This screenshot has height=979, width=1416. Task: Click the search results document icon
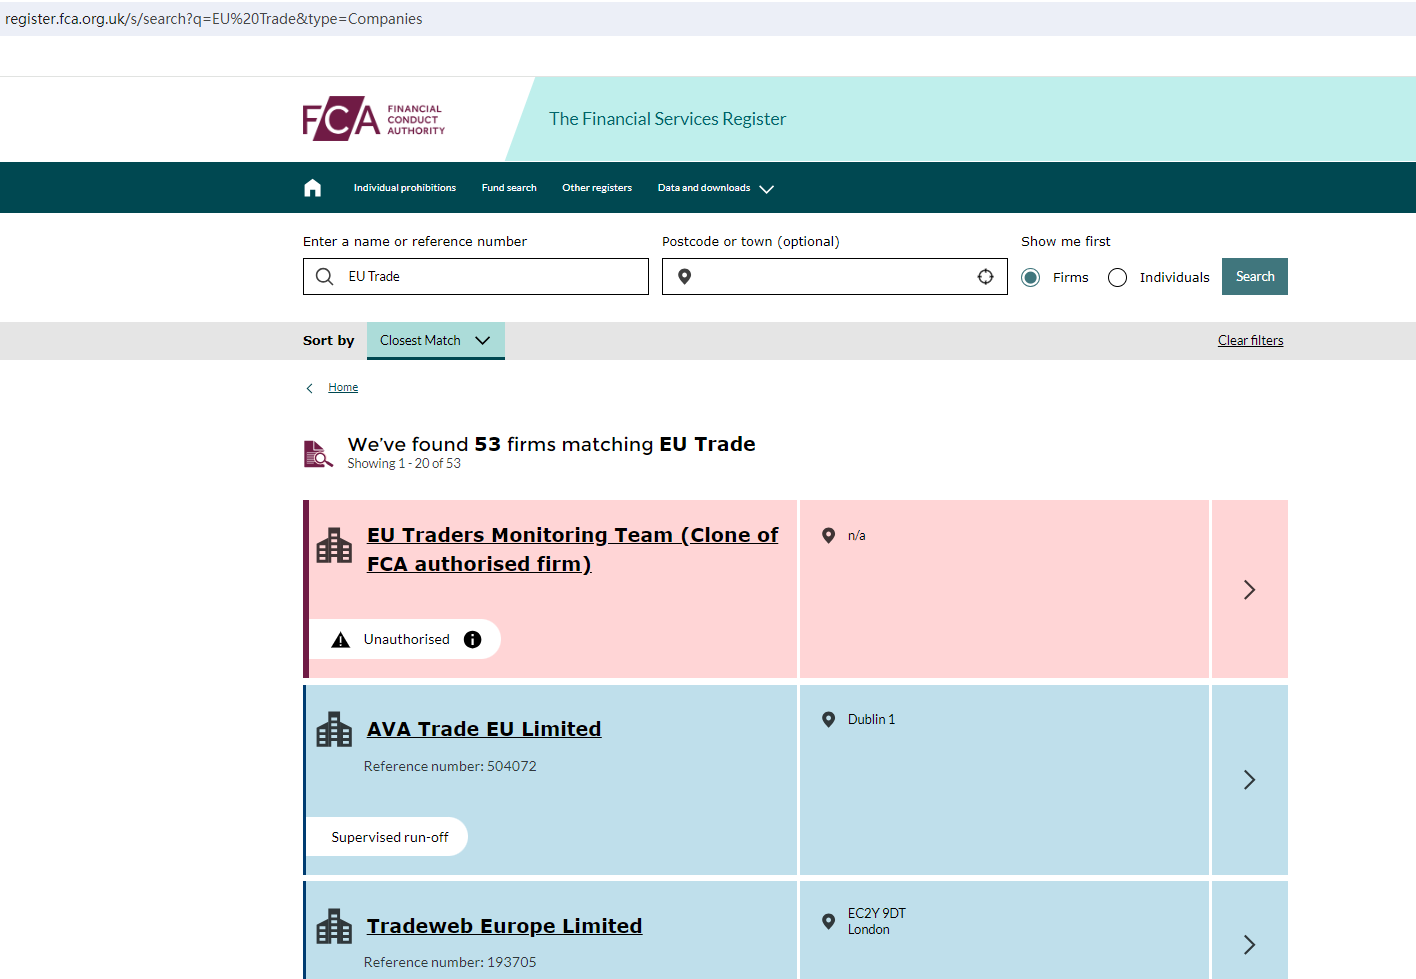click(318, 454)
